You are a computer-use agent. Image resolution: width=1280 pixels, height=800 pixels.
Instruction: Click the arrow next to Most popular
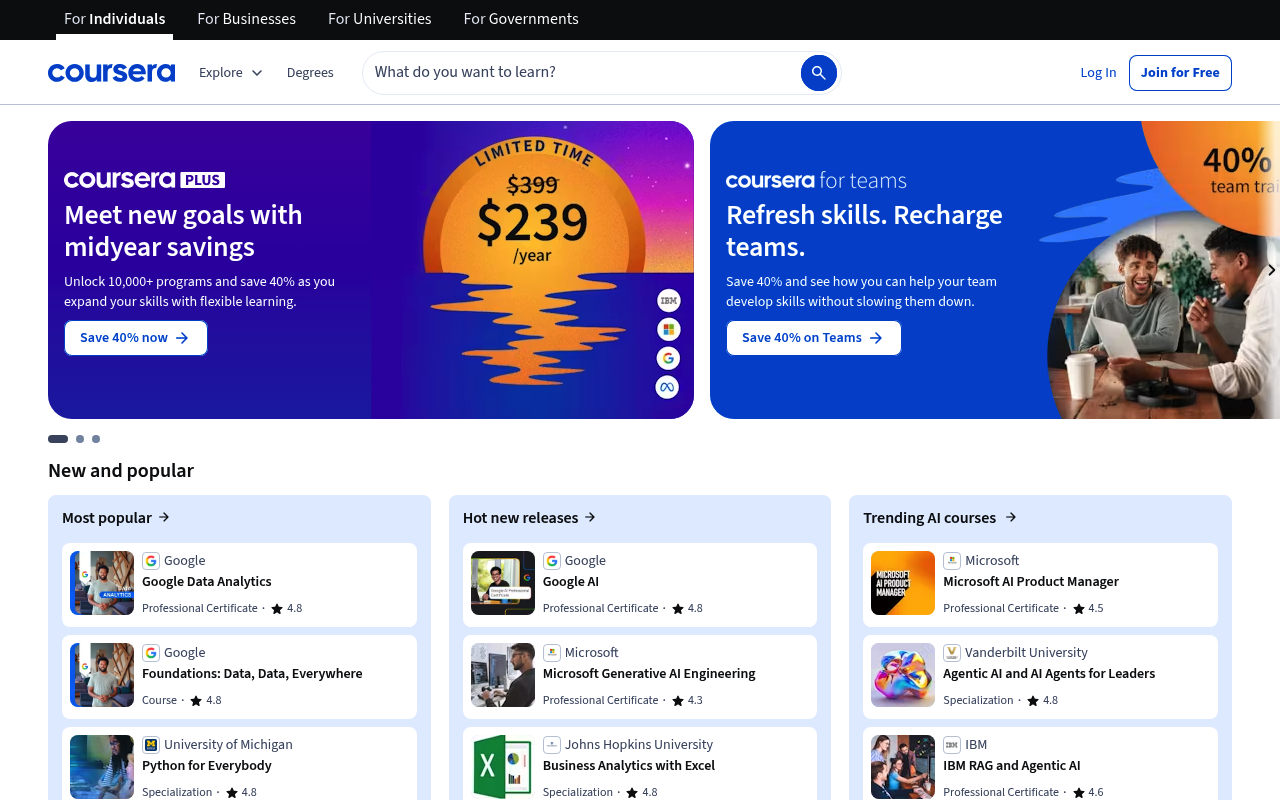(164, 517)
